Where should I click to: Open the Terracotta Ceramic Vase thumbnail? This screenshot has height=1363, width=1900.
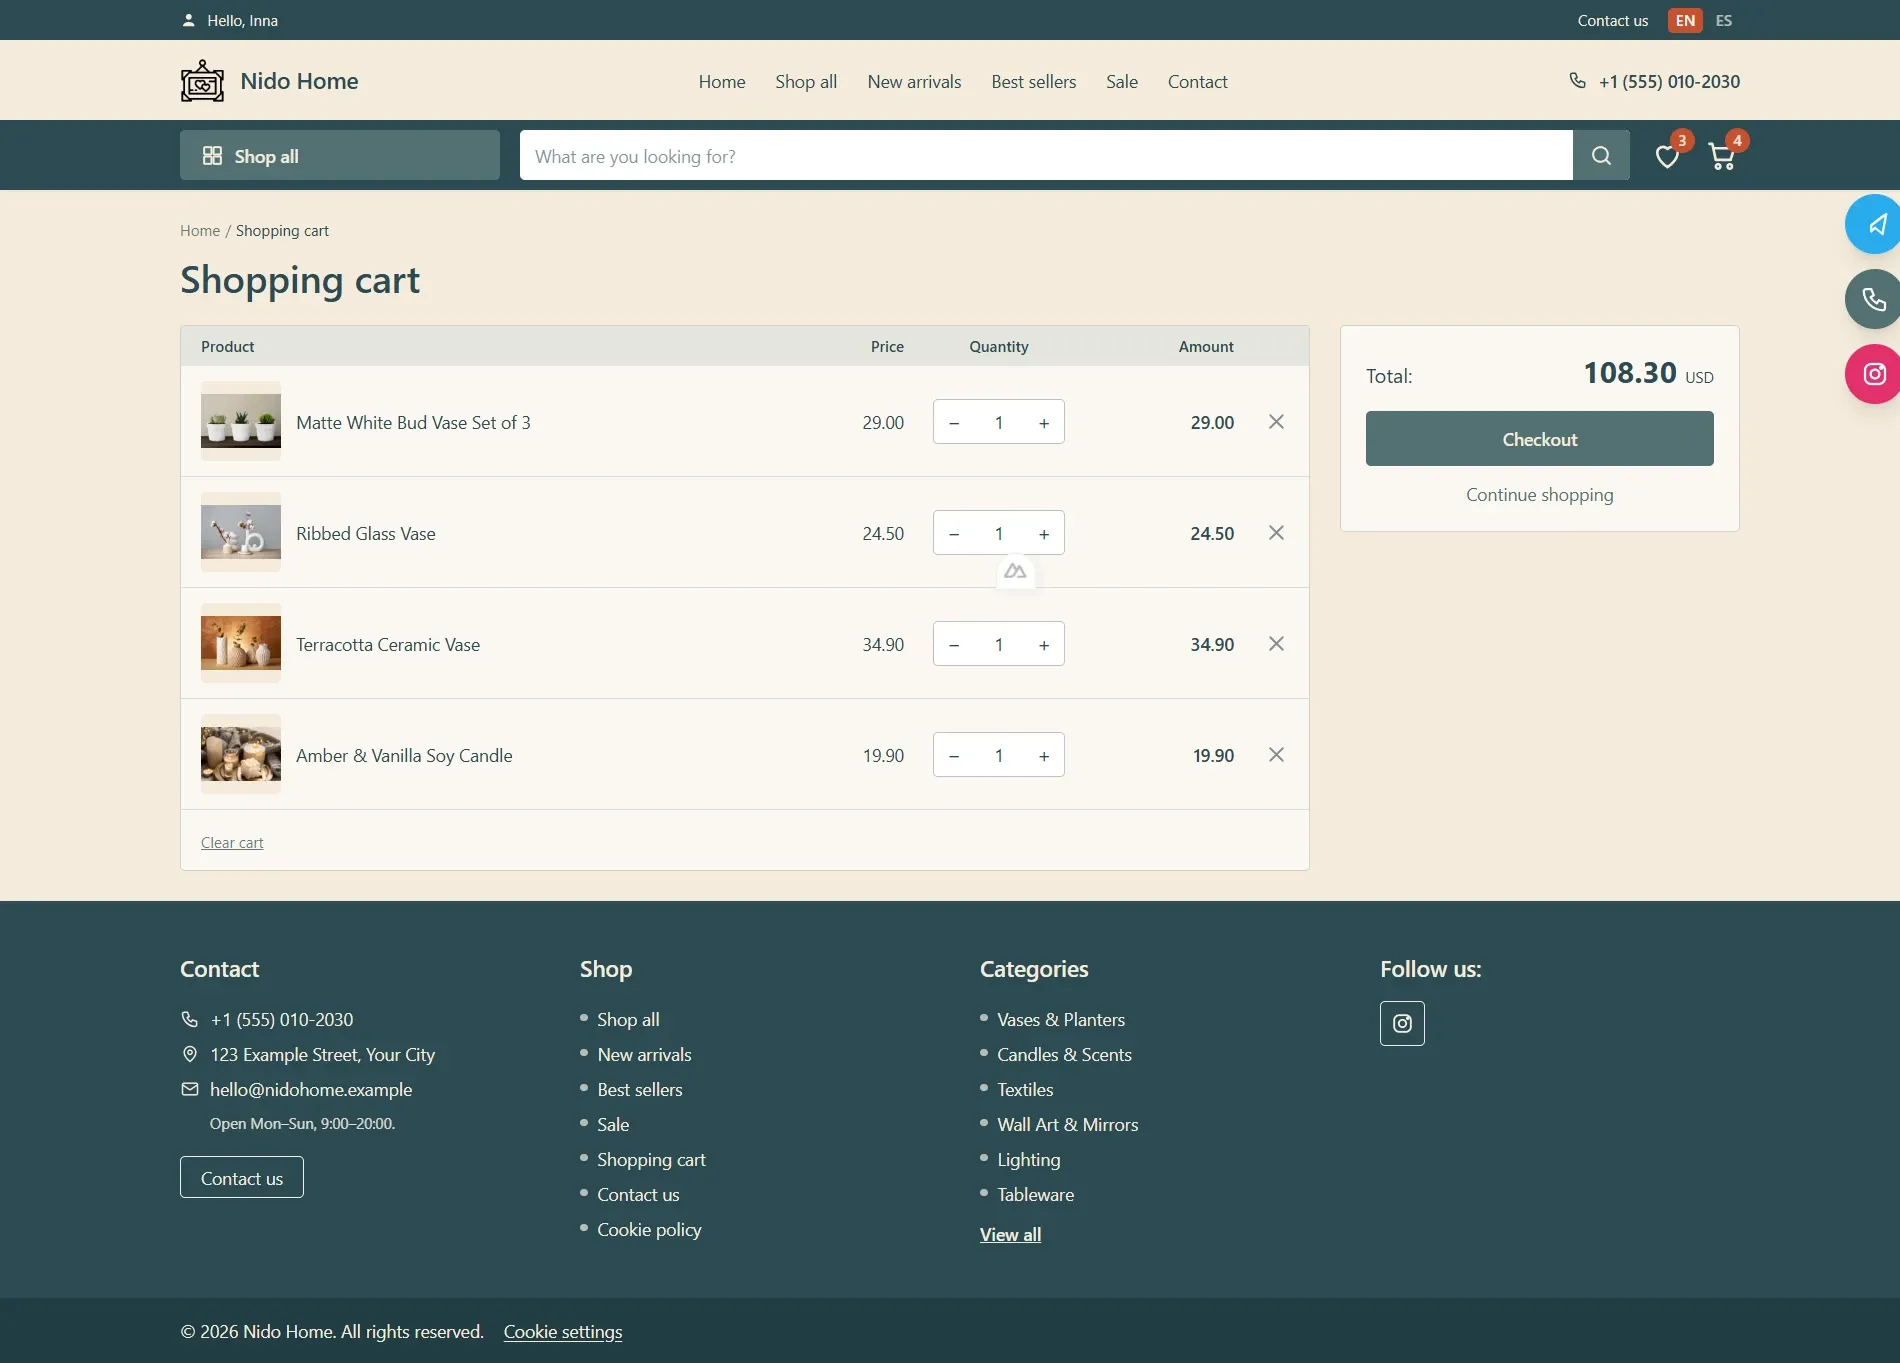(241, 643)
